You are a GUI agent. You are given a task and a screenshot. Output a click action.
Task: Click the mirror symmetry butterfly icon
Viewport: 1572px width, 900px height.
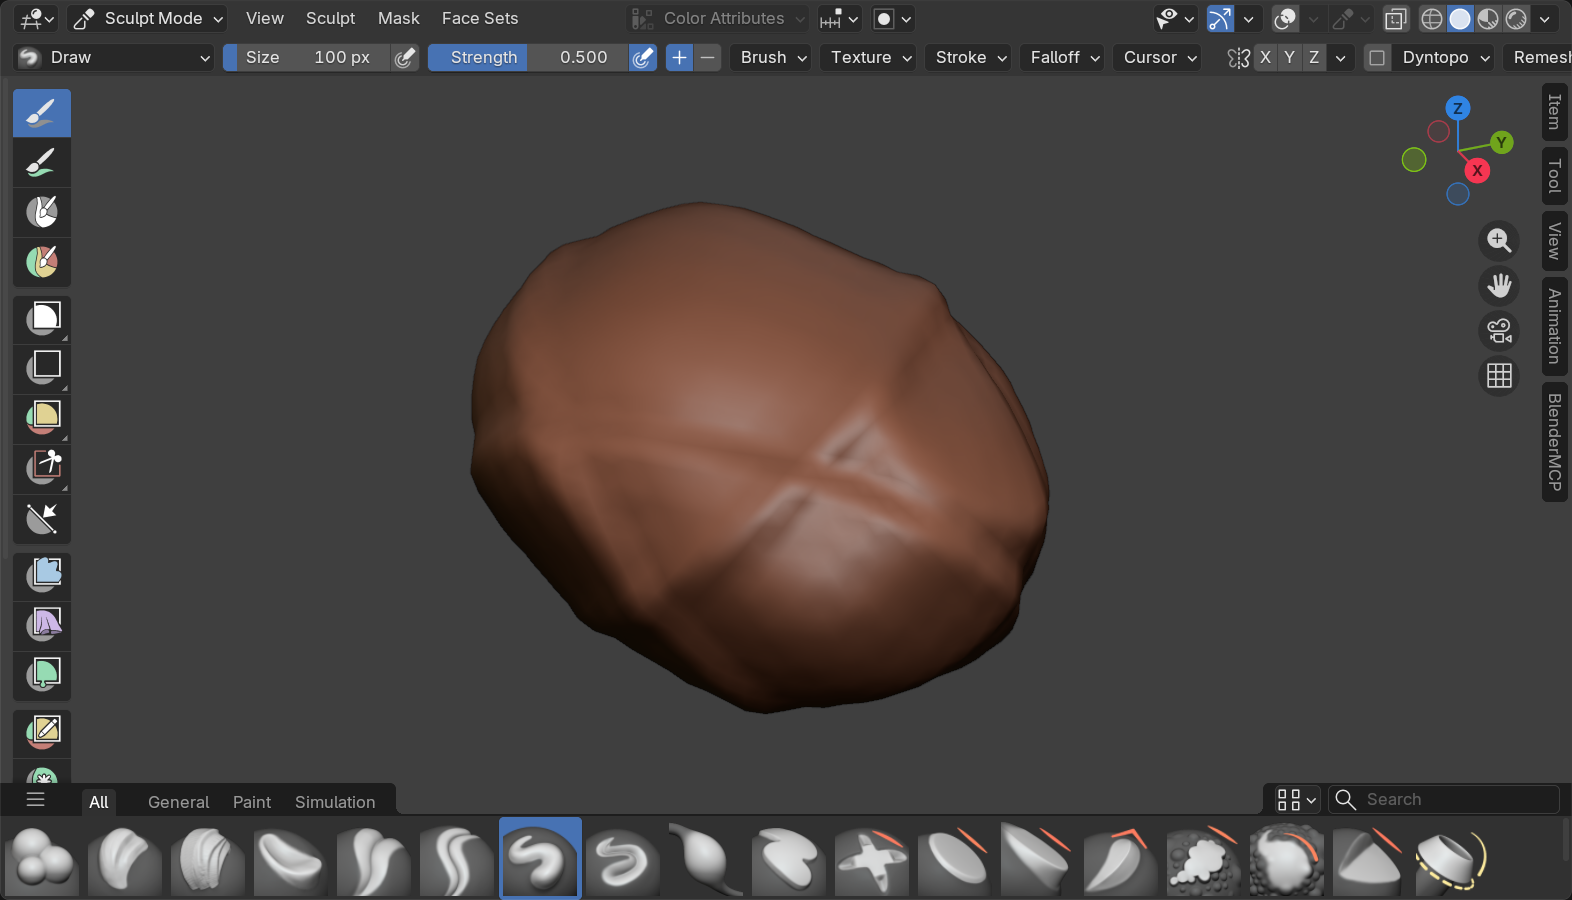(x=1238, y=58)
